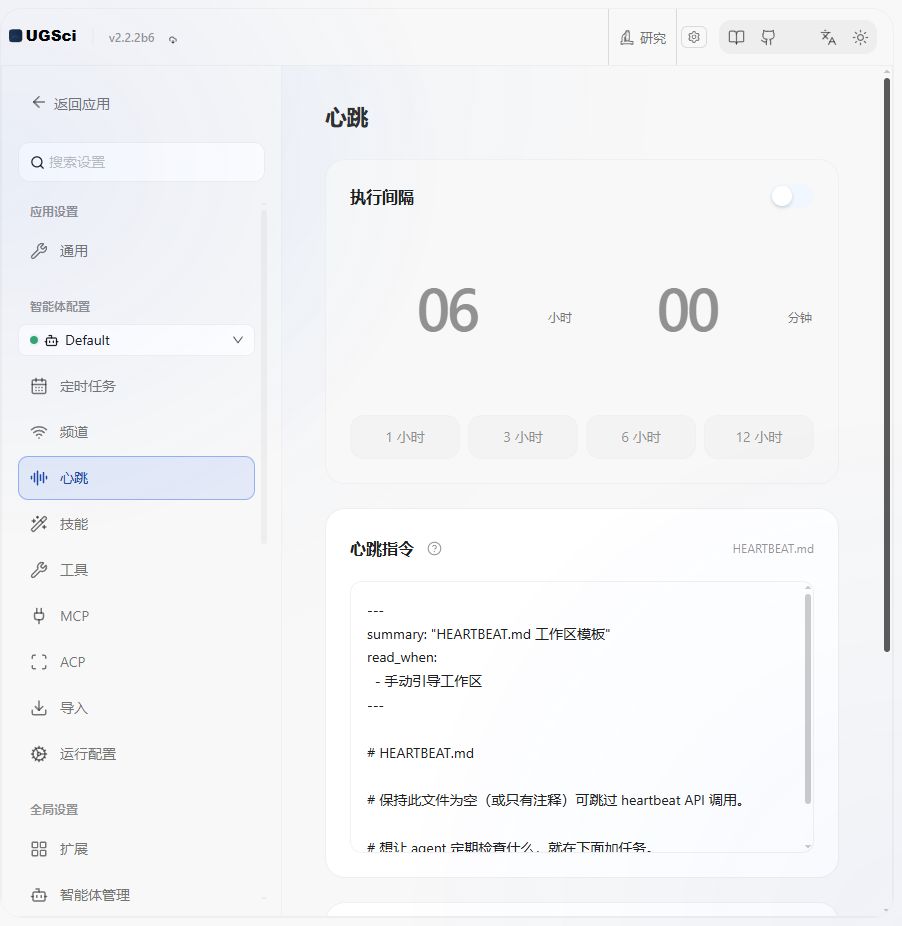This screenshot has height=926, width=902.
Task: Set interval to 3 小时
Action: click(x=523, y=437)
